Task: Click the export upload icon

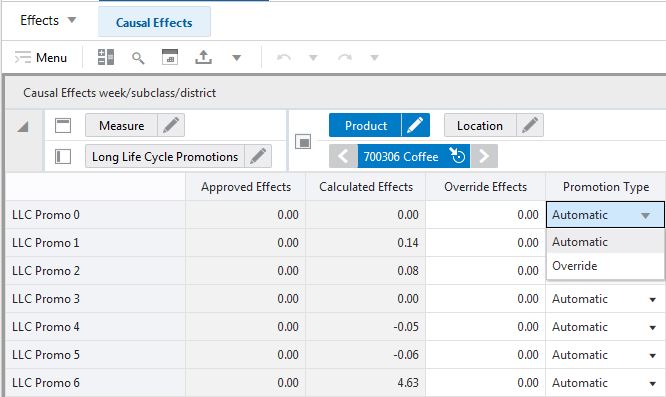Action: (203, 57)
